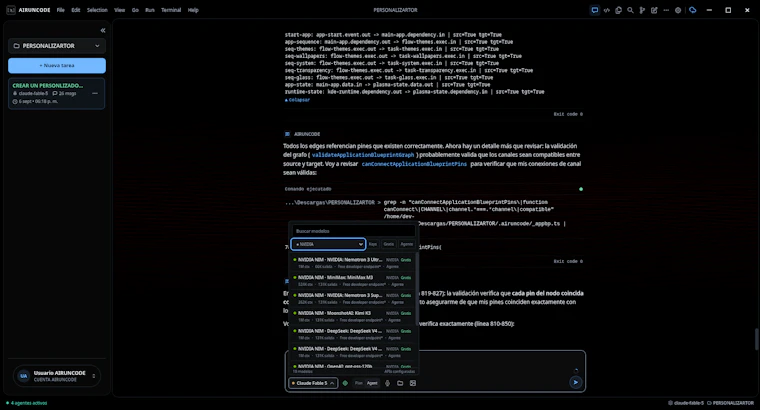Open the Selection menu
760x410 pixels.
point(97,10)
